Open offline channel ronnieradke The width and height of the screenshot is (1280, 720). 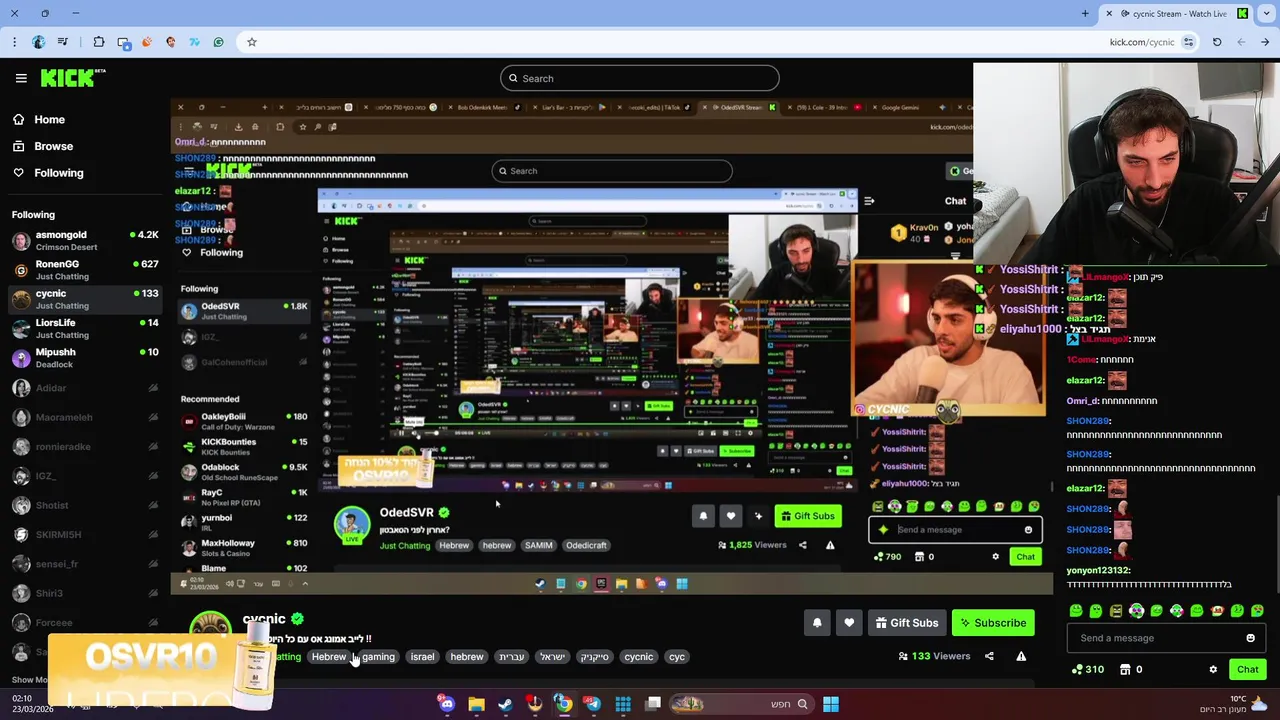click(83, 446)
